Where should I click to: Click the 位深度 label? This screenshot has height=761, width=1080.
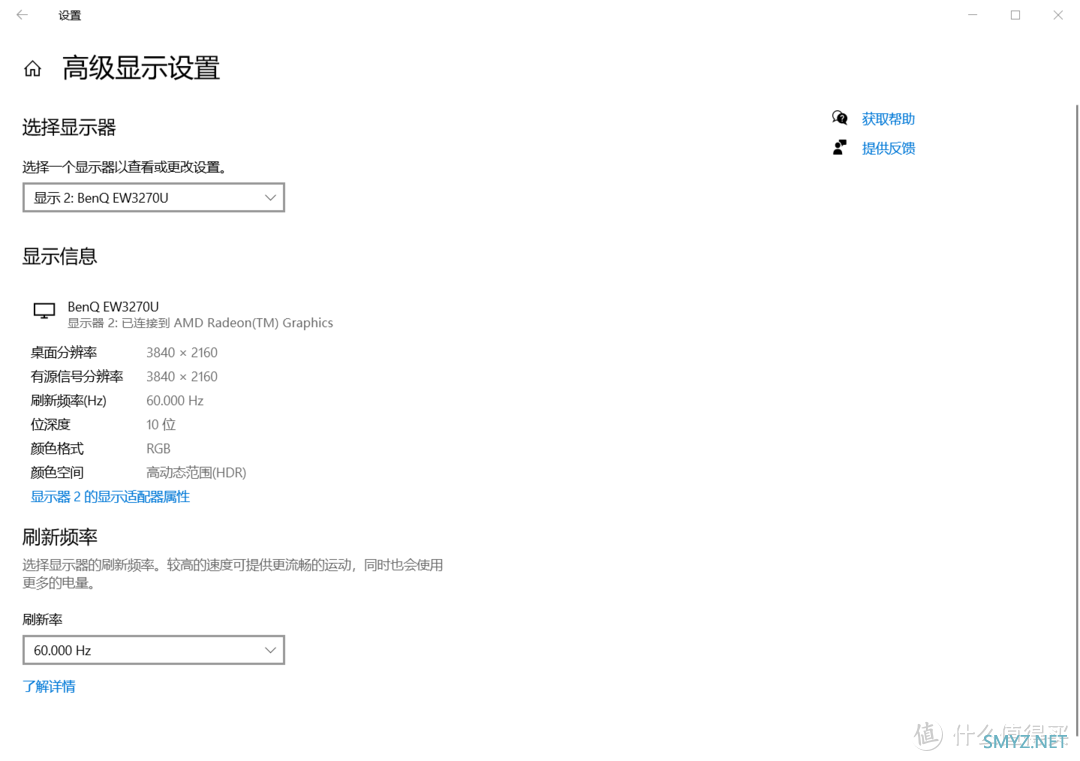(x=50, y=425)
